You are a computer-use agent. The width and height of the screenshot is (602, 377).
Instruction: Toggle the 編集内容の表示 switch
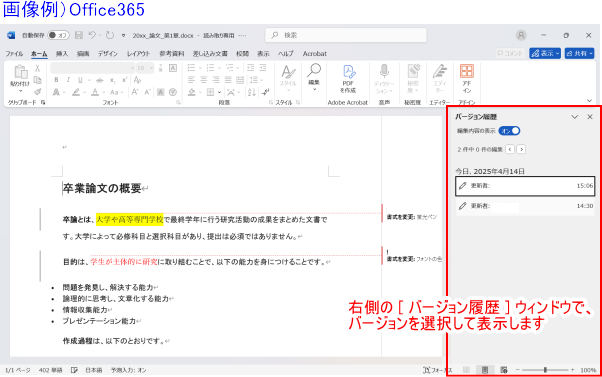pos(509,131)
